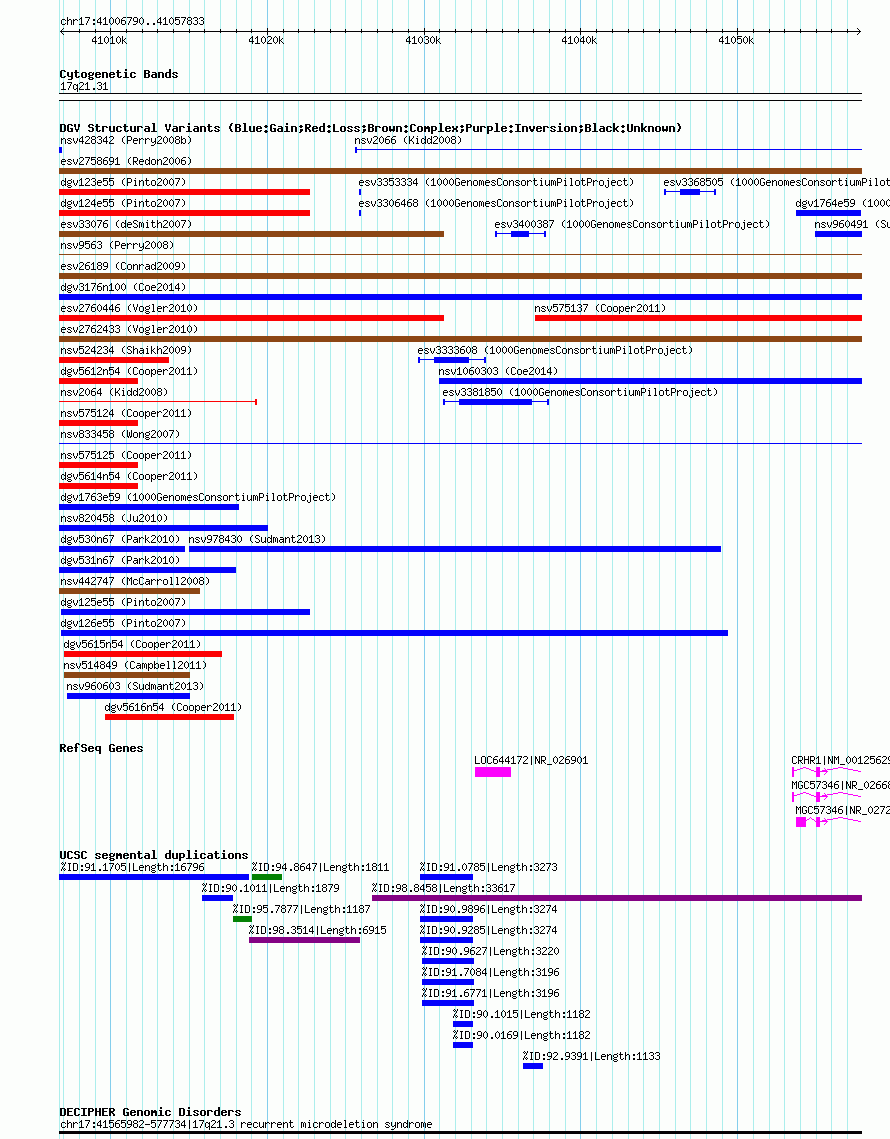Open the esv3306468 variant entry

coord(496,203)
